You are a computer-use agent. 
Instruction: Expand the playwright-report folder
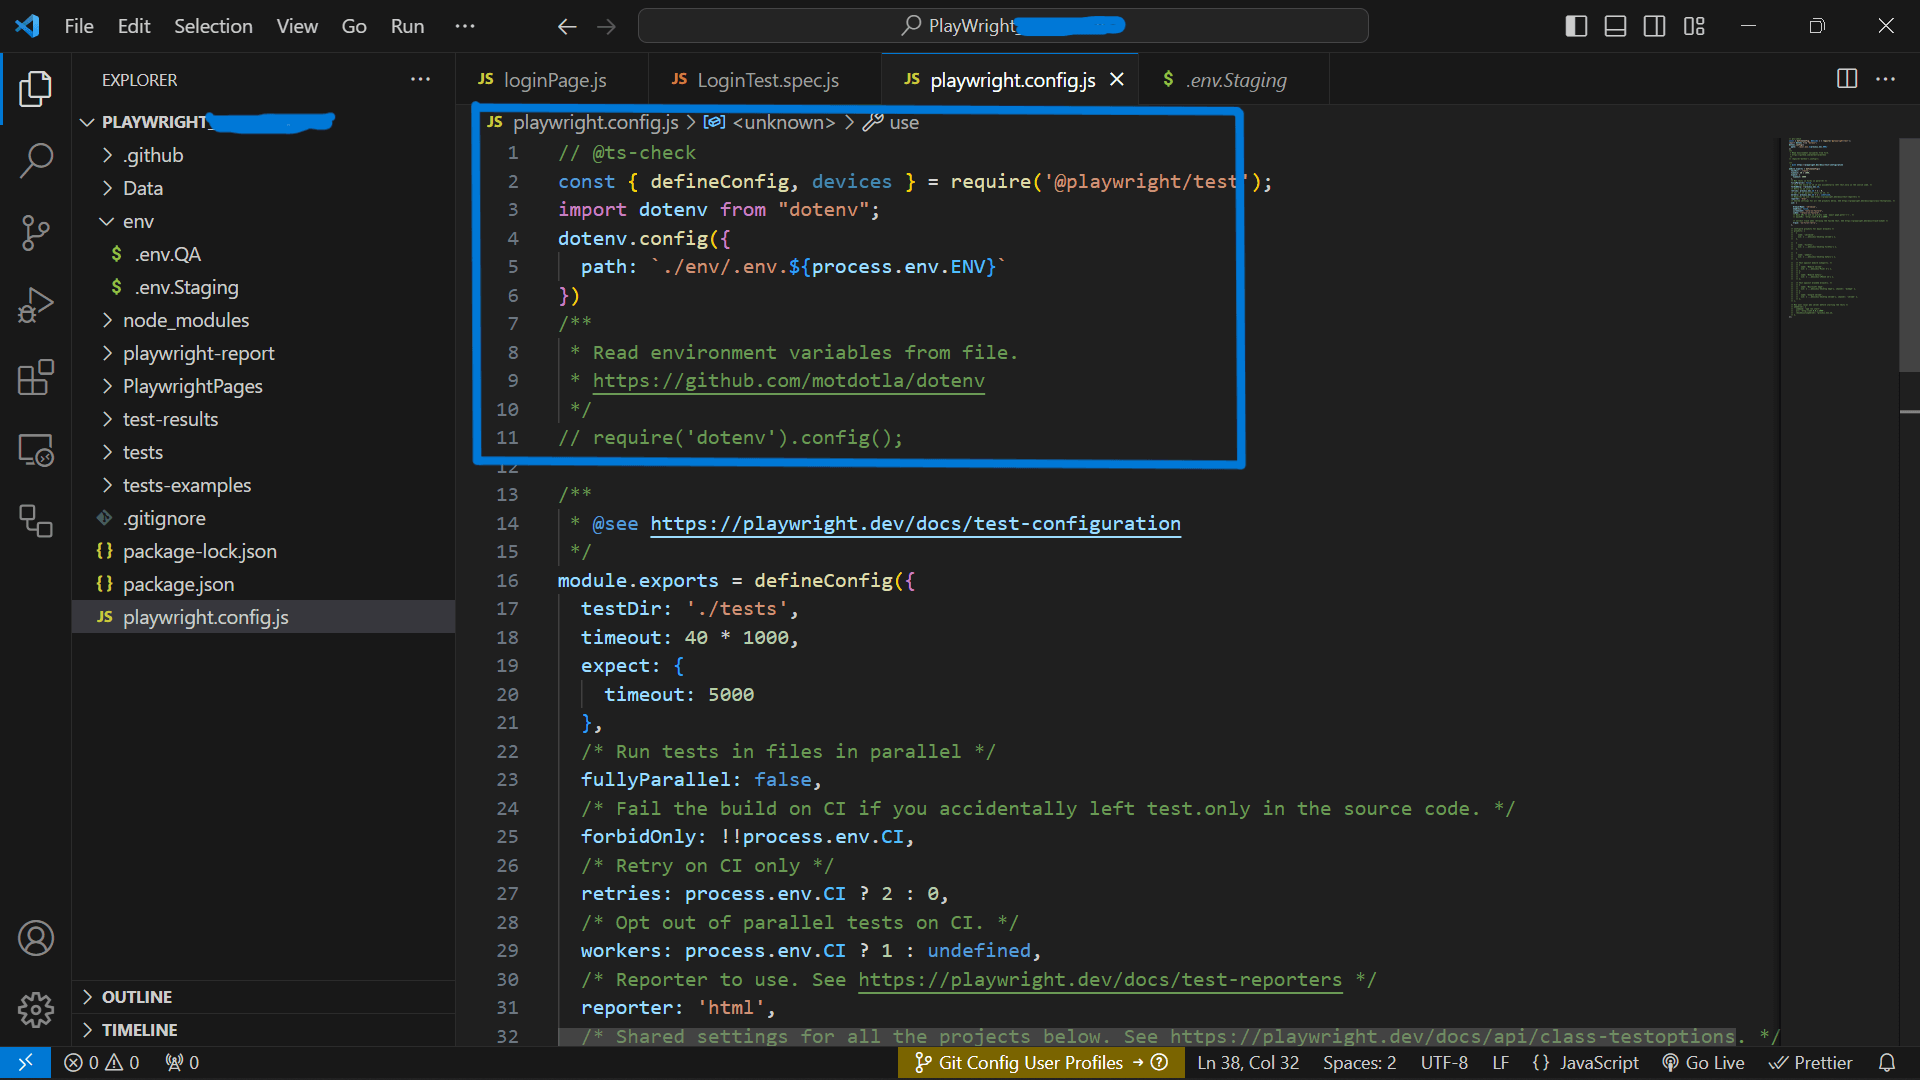coord(263,353)
